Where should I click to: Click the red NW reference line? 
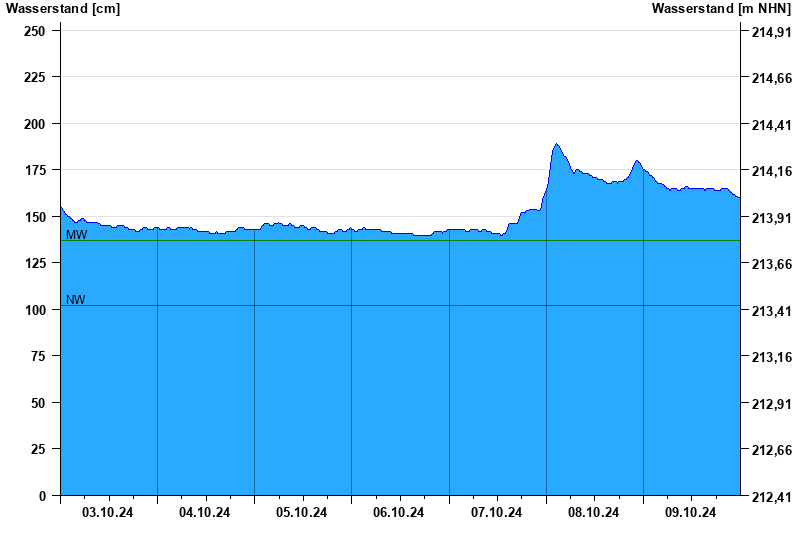[x=401, y=306]
